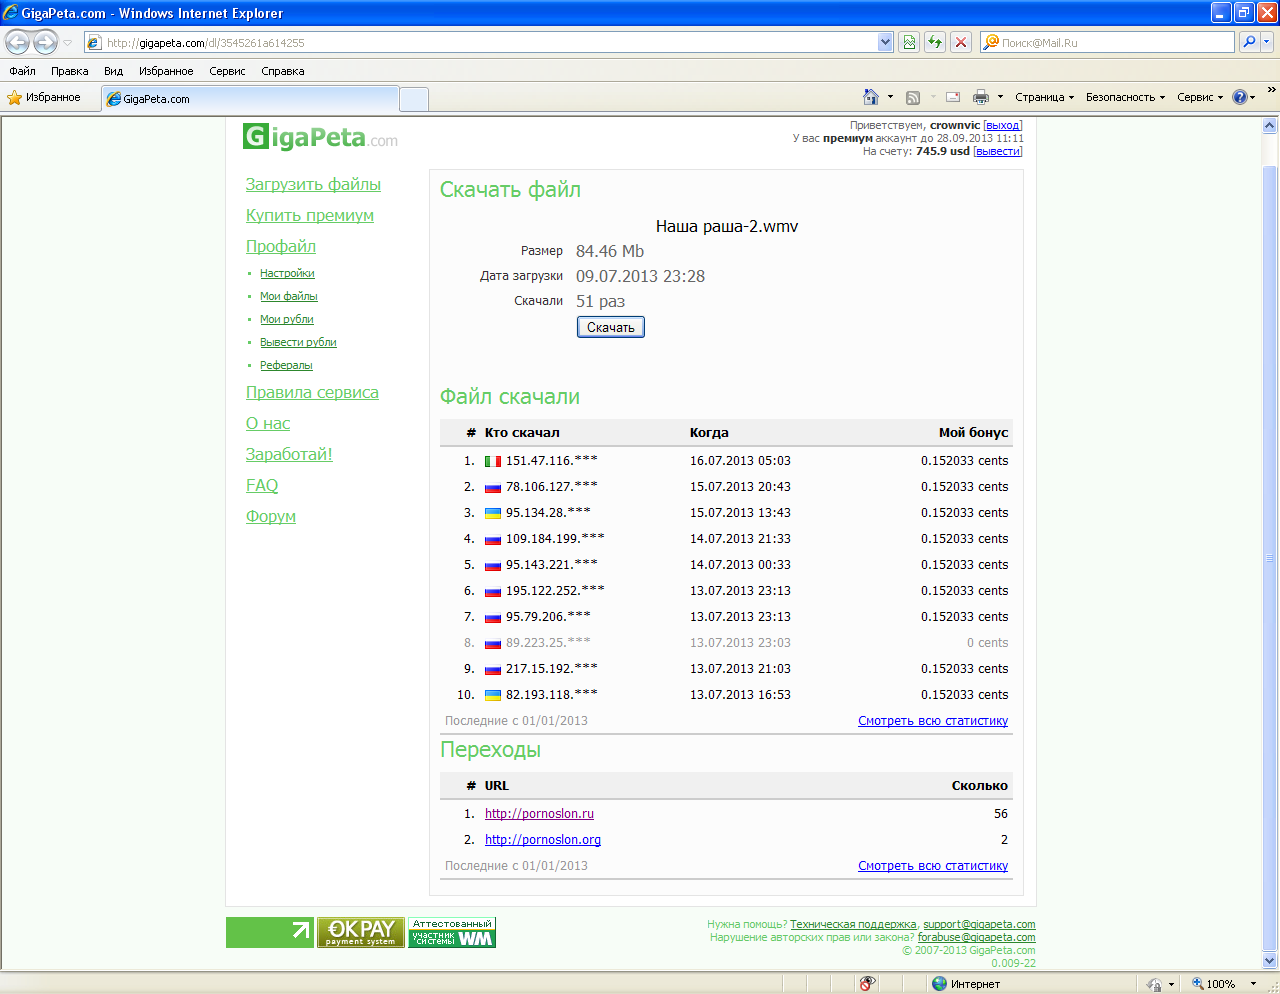Open the Безопасность dropdown menu
Screen dimensions: 1280x994
tap(1124, 97)
